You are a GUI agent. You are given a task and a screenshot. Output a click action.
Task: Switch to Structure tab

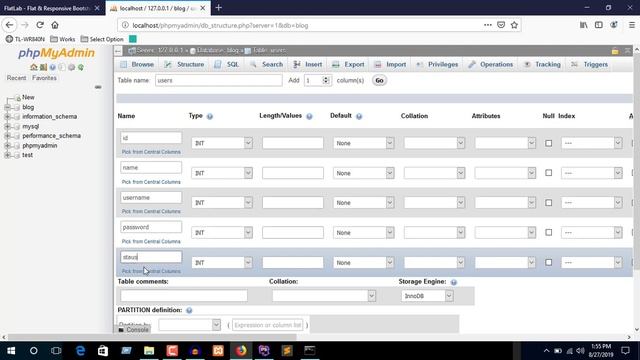(x=184, y=64)
